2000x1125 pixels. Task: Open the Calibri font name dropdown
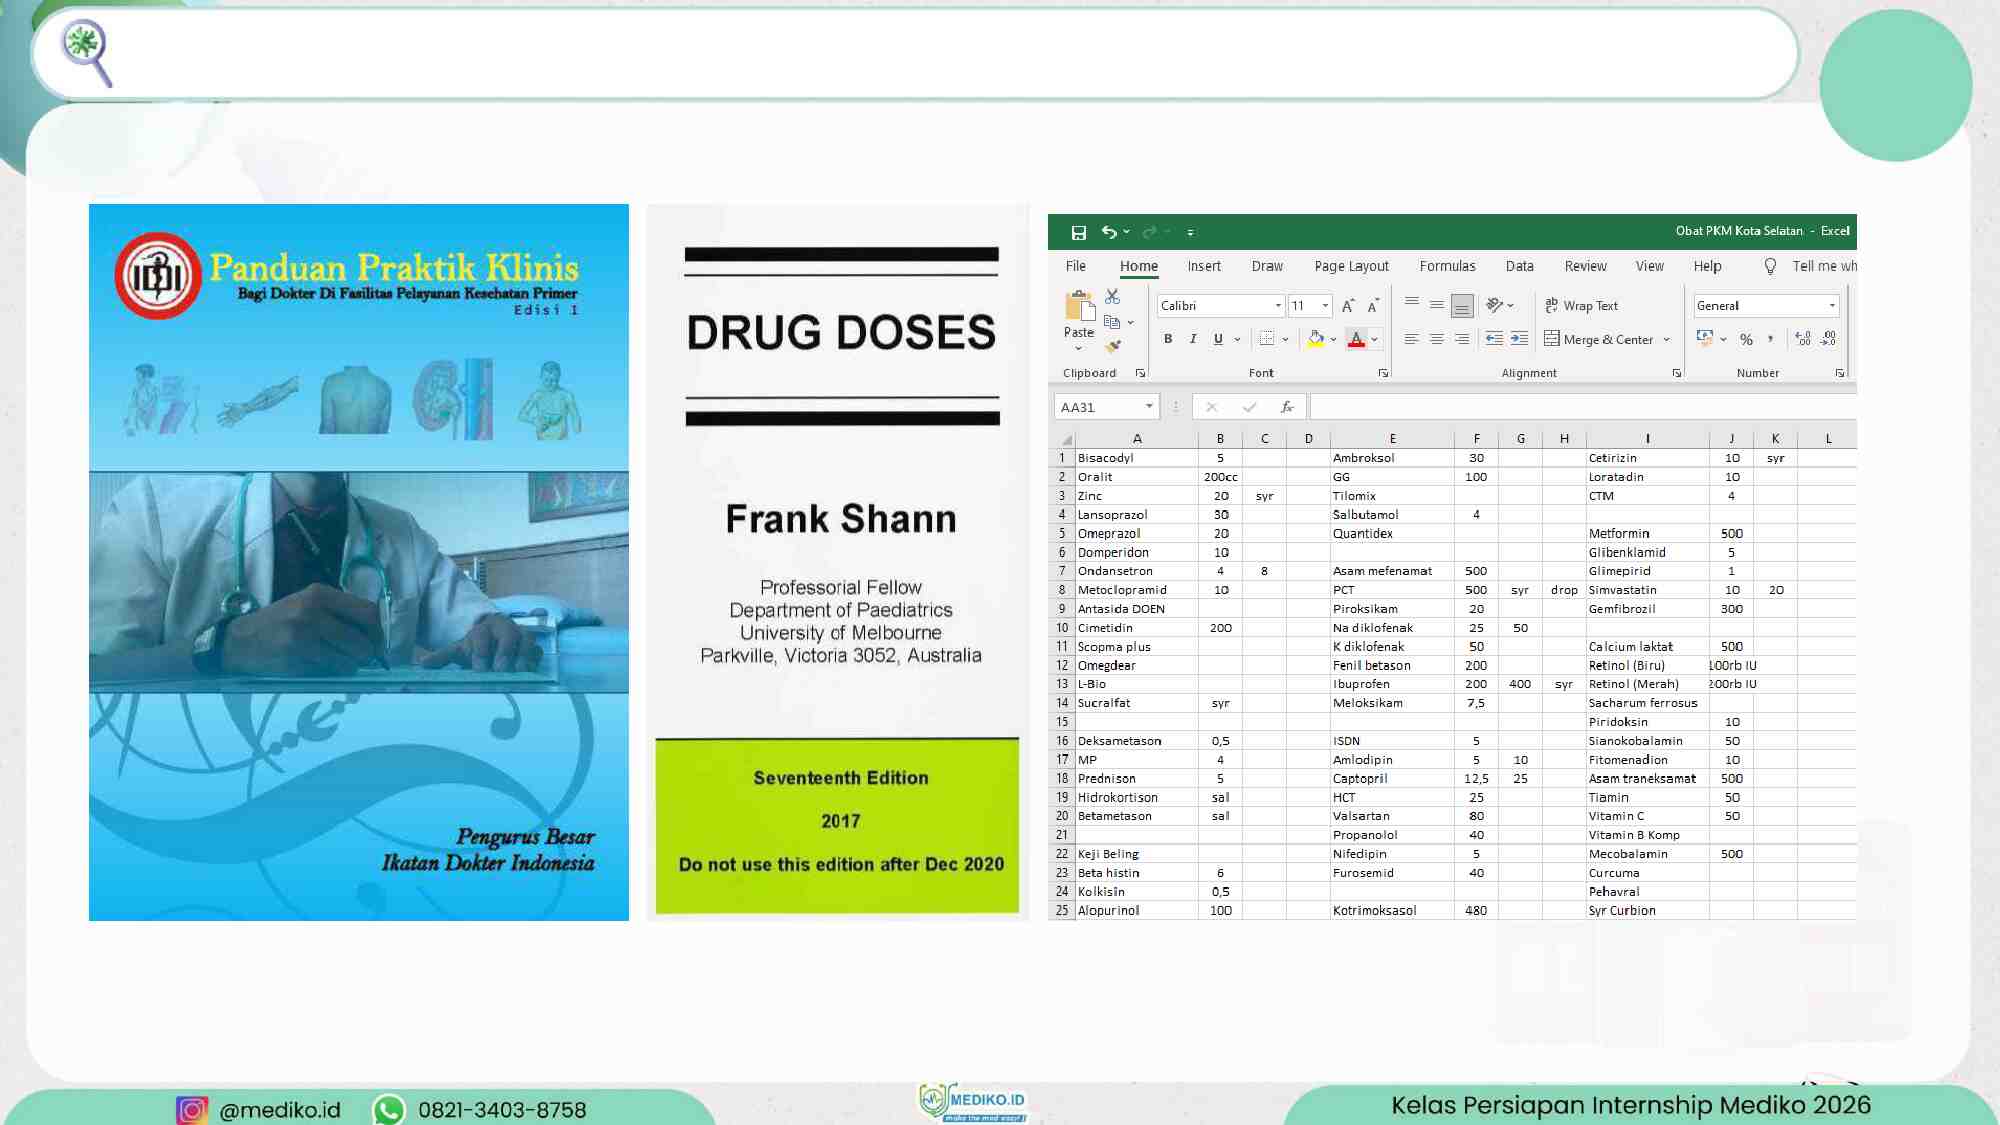click(1278, 306)
